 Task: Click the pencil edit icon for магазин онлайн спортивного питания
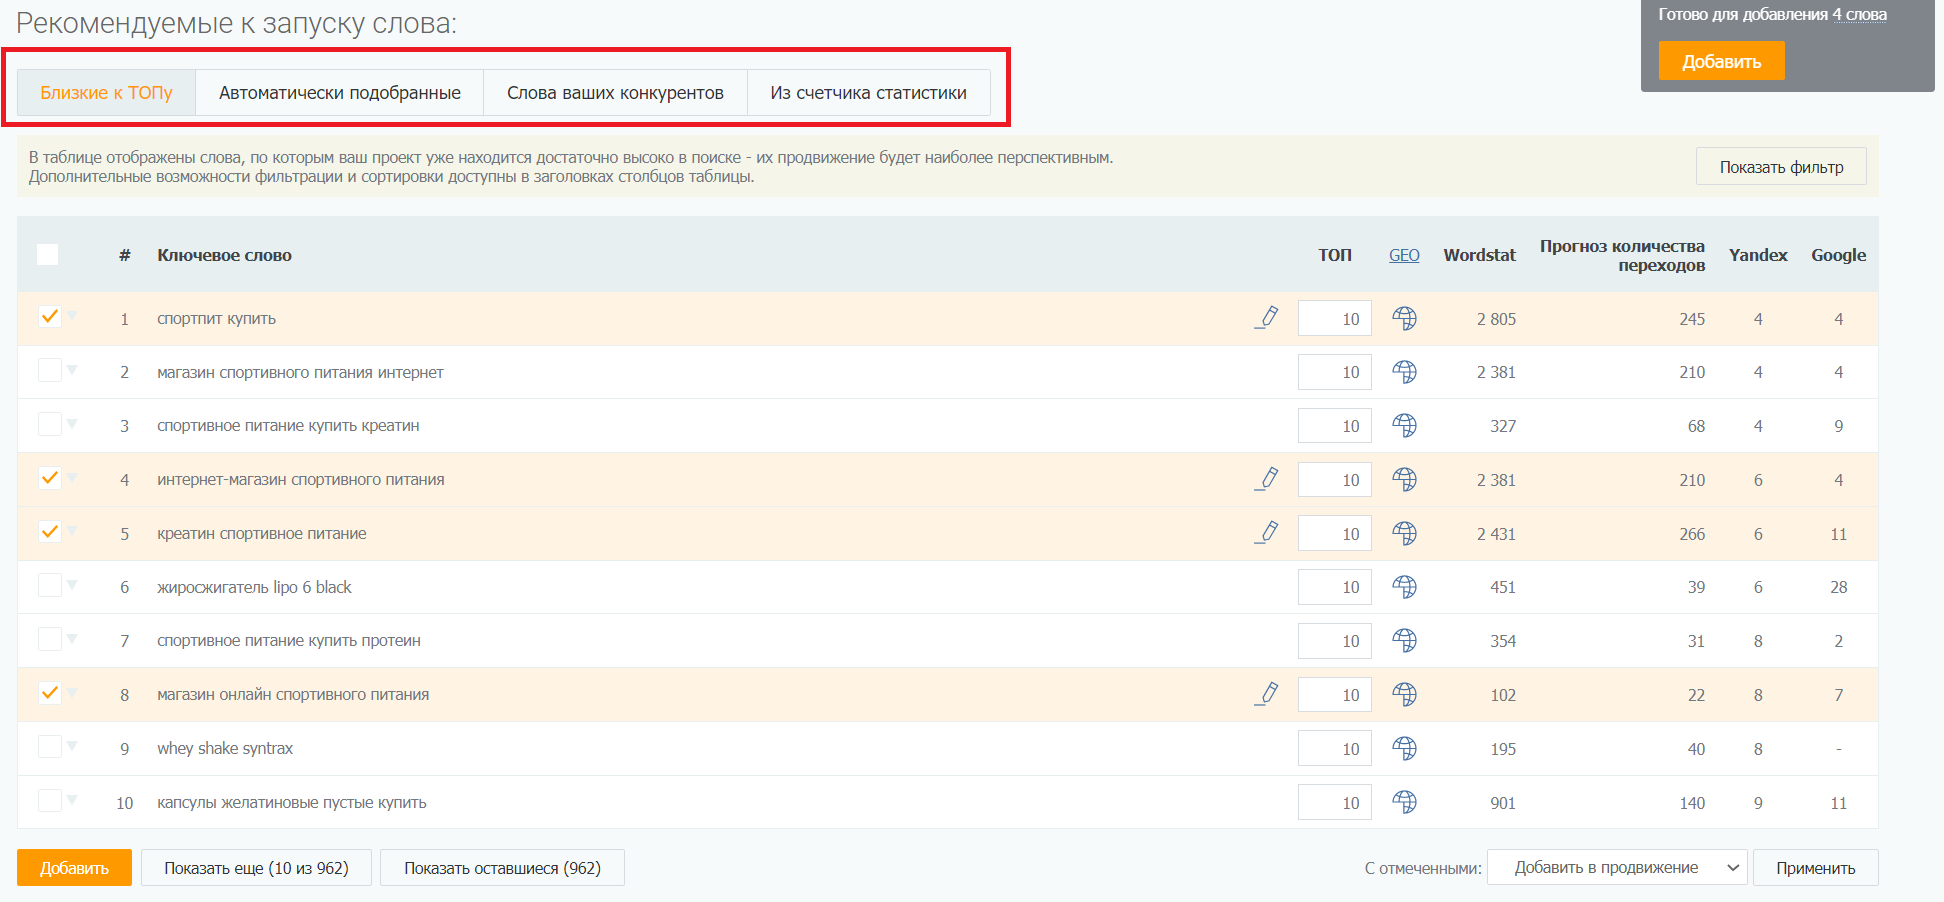[1267, 694]
